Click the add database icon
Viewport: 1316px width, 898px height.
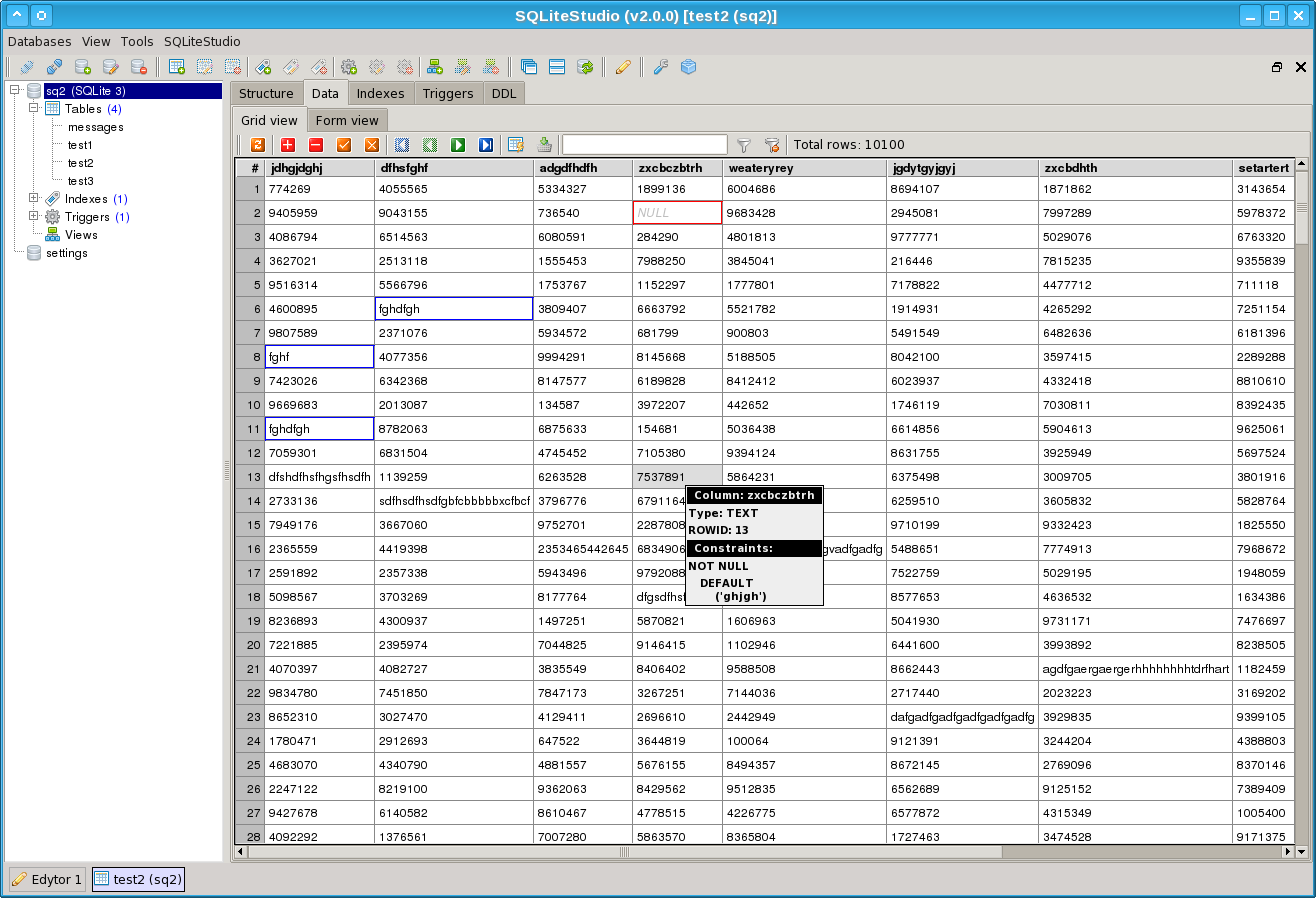pos(83,67)
